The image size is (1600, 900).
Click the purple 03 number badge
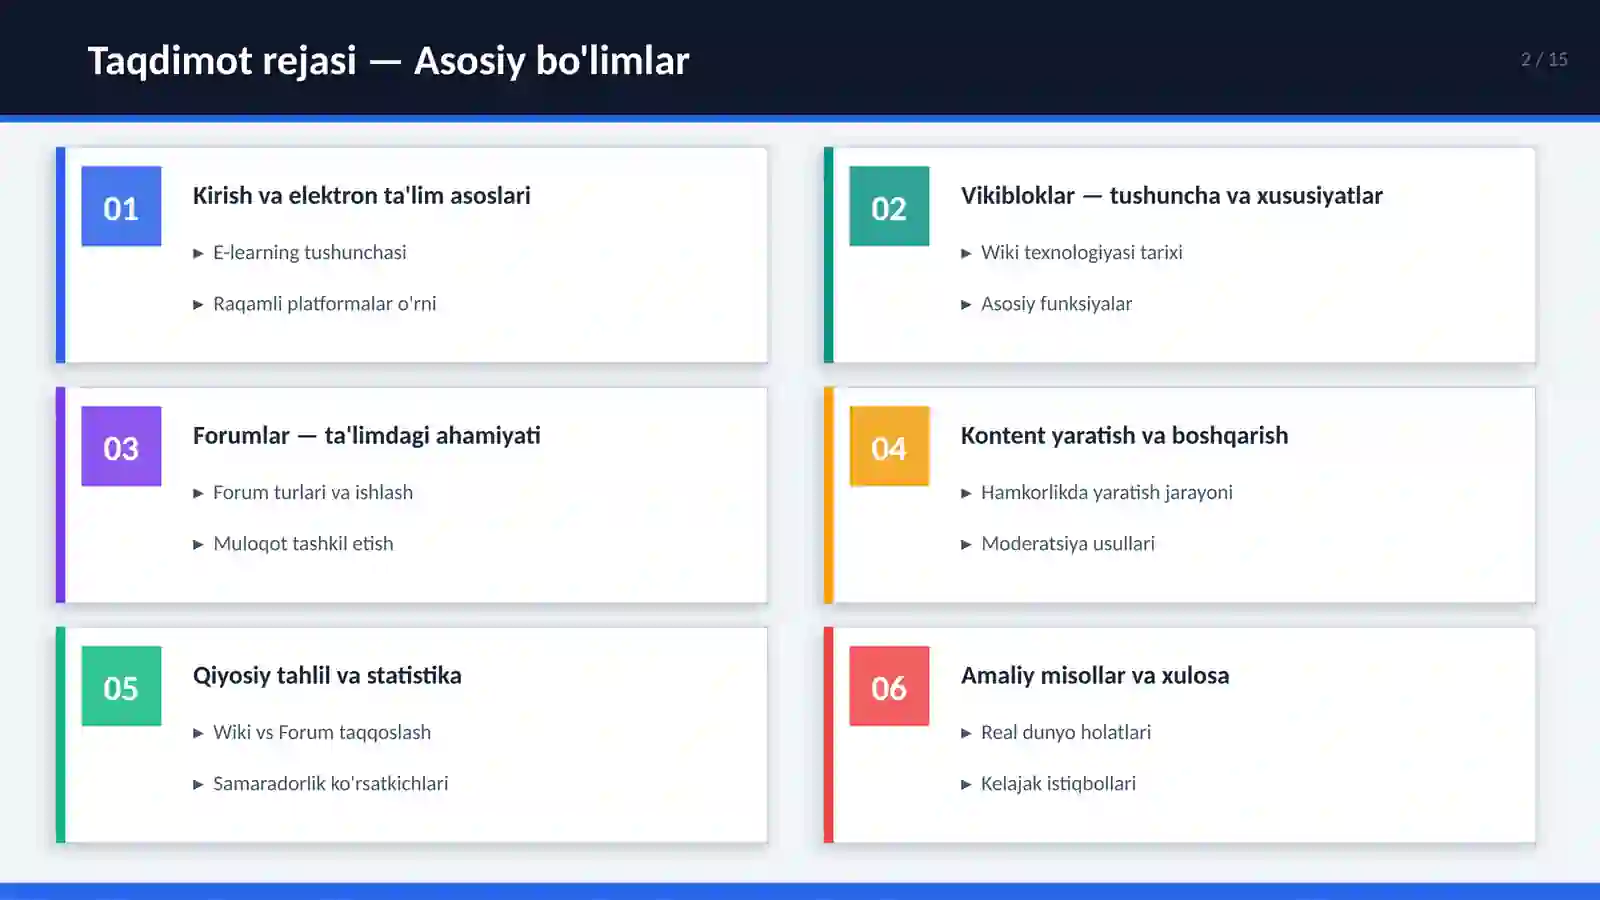click(121, 446)
